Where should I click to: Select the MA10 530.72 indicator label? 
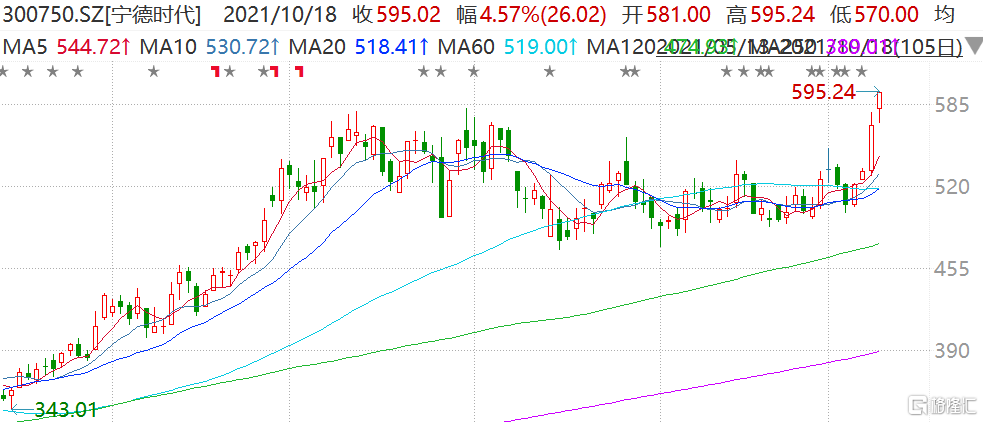tap(209, 46)
